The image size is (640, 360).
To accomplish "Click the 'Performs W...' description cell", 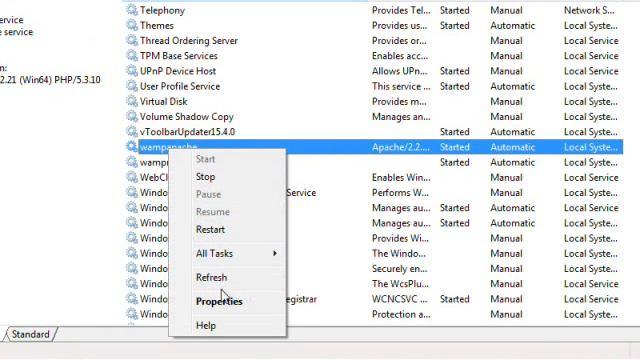I will coord(400,193).
